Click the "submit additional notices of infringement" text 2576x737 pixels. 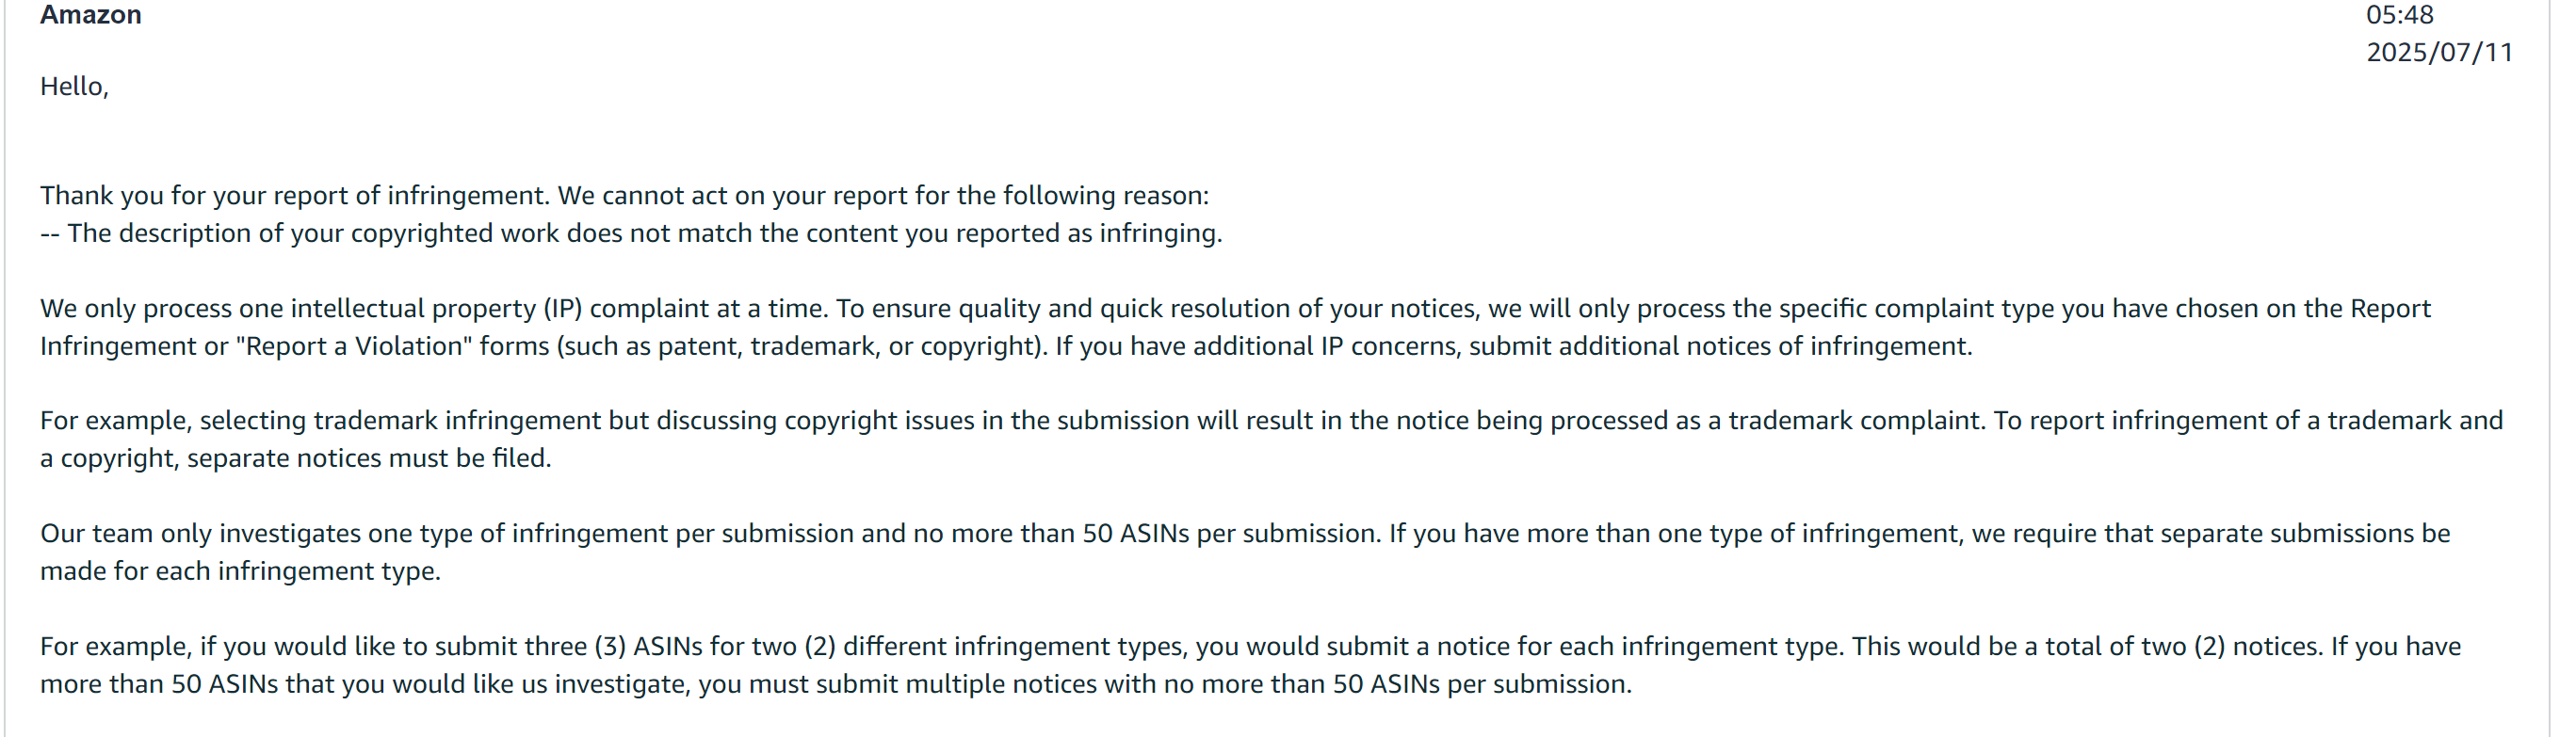(1720, 346)
